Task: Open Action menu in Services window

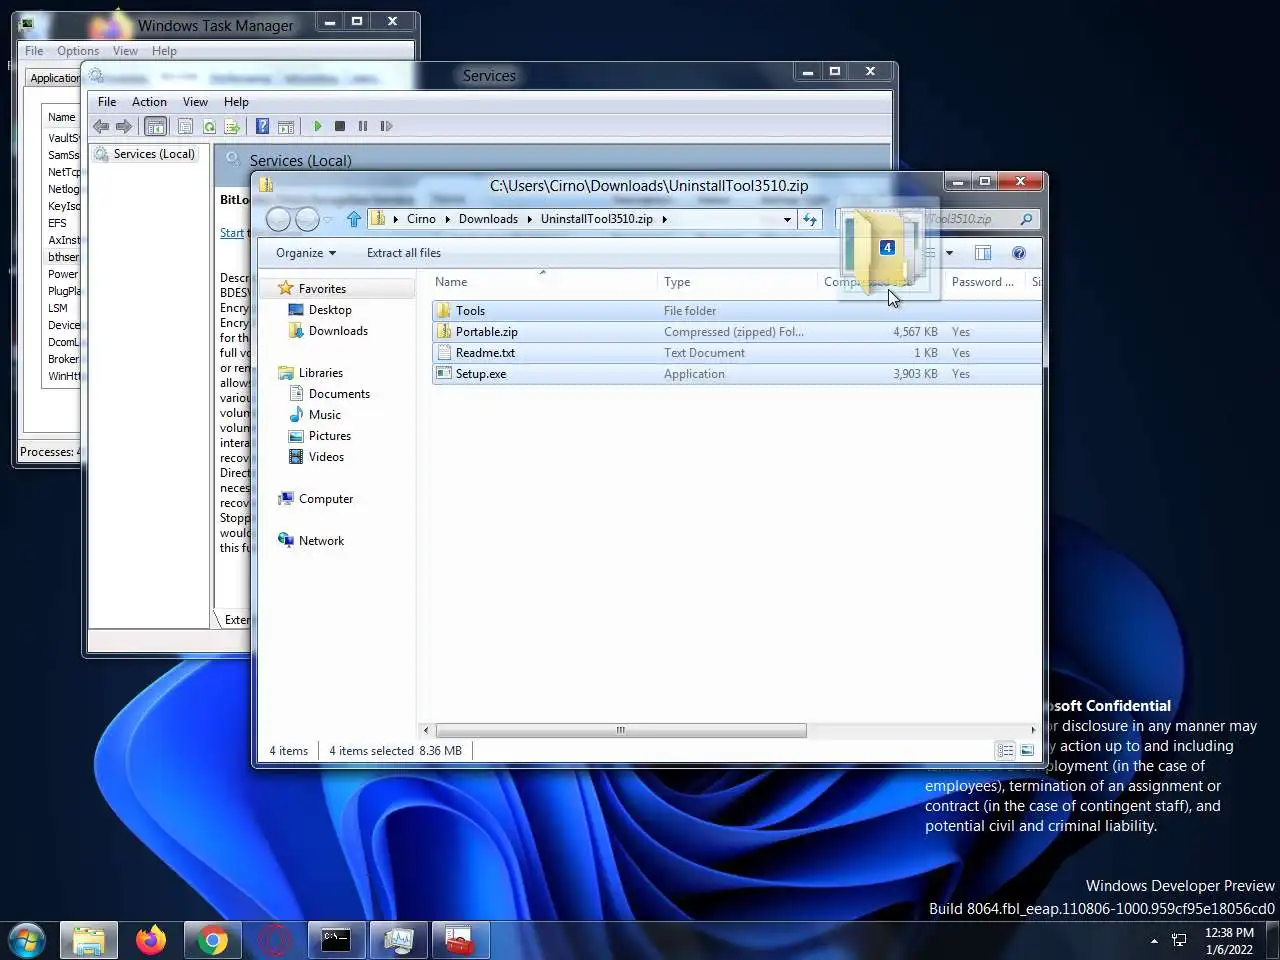Action: [149, 102]
